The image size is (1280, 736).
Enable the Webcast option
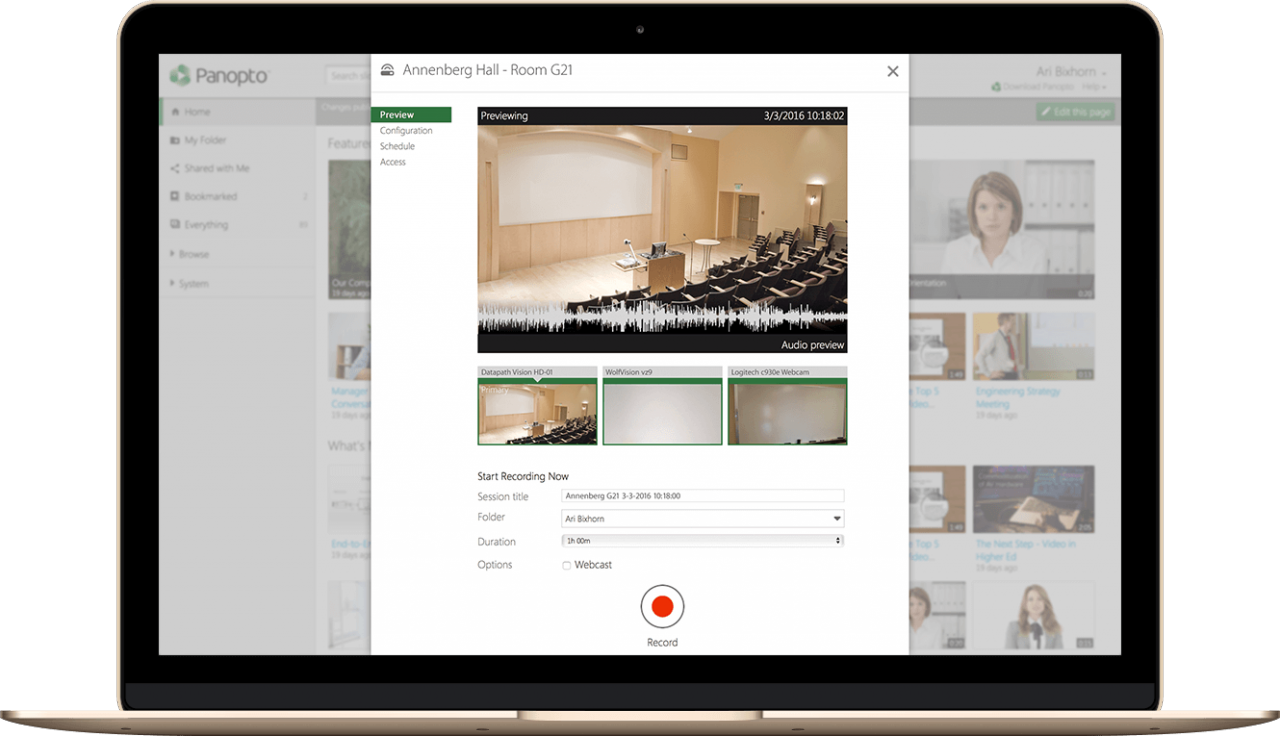click(566, 564)
